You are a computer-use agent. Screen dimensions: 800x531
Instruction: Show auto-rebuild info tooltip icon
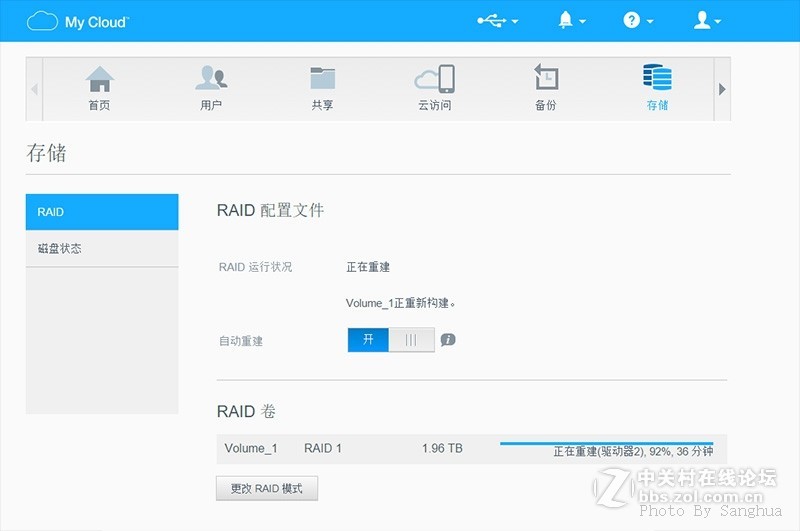448,340
